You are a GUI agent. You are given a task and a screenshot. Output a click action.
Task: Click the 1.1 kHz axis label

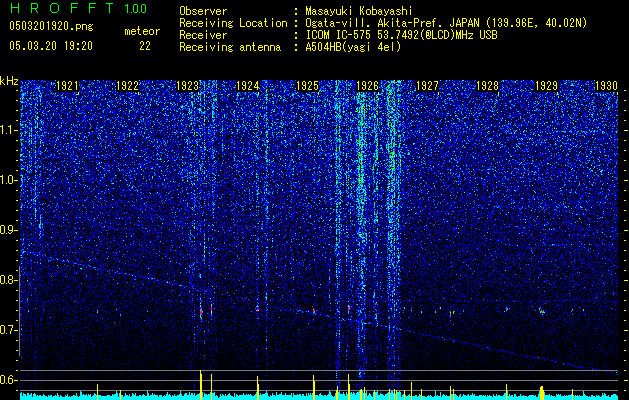(9, 130)
